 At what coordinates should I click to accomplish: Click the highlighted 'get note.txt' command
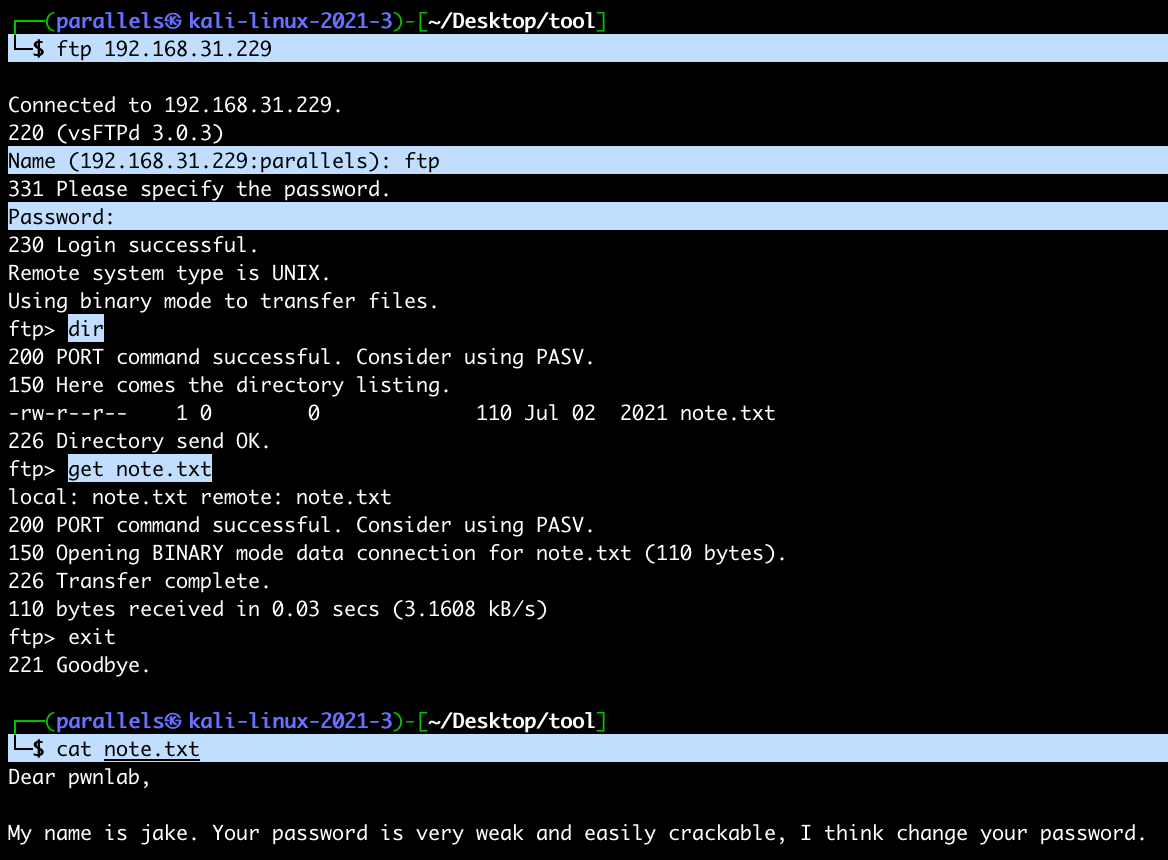pos(140,469)
